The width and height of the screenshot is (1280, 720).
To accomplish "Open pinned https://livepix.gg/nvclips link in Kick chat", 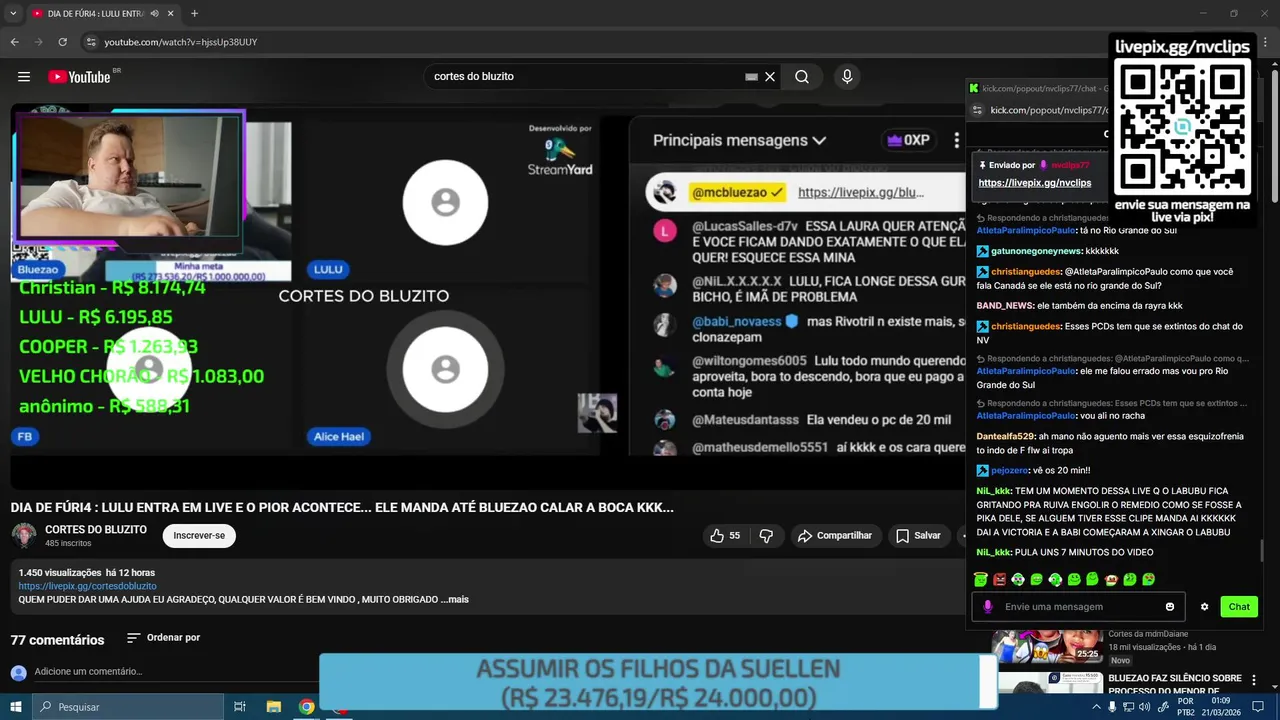I will pyautogui.click(x=1035, y=183).
